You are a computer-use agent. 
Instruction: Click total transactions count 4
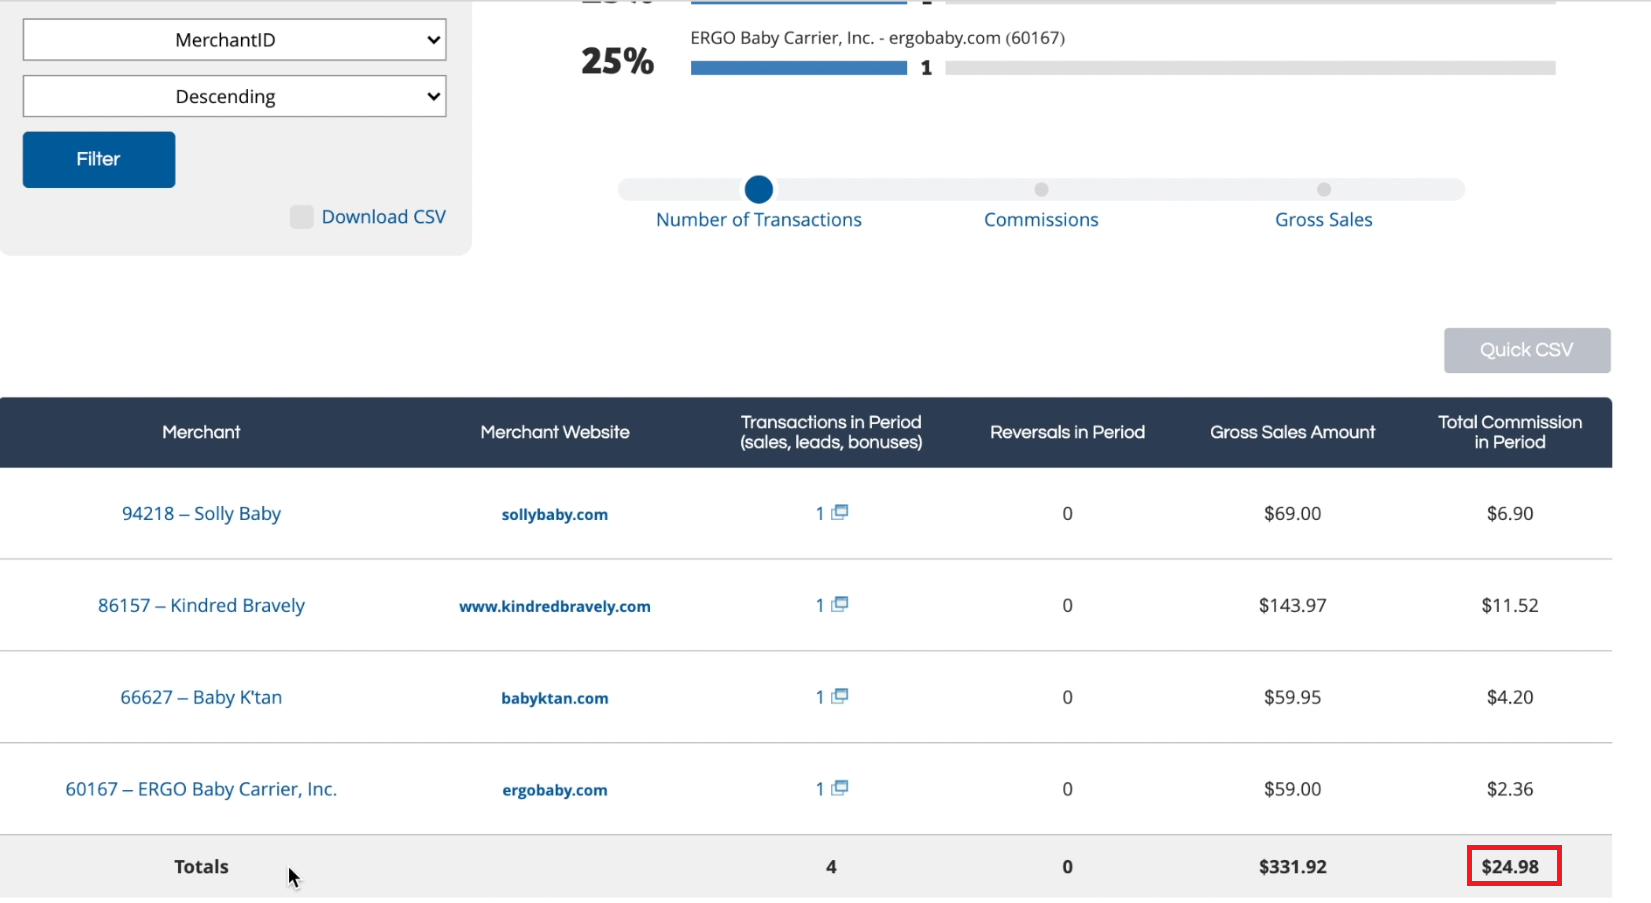[x=831, y=867]
